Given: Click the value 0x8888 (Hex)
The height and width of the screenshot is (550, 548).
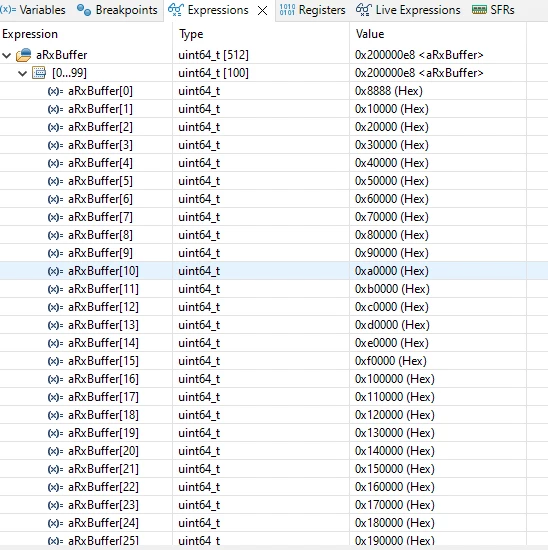Looking at the screenshot, I should click(x=389, y=91).
